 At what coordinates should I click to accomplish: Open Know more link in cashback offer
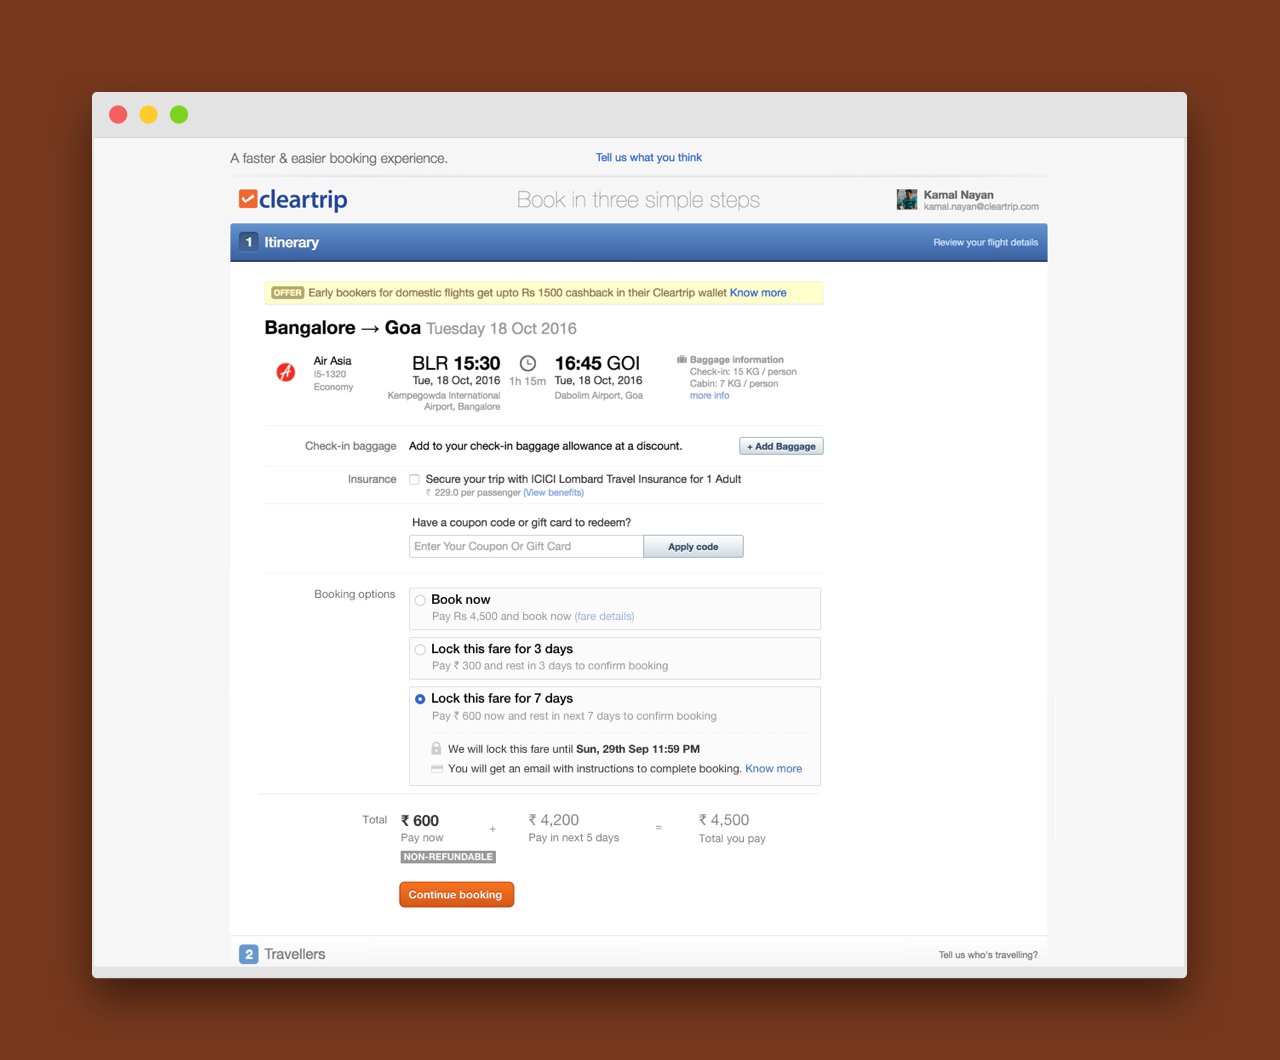point(758,293)
